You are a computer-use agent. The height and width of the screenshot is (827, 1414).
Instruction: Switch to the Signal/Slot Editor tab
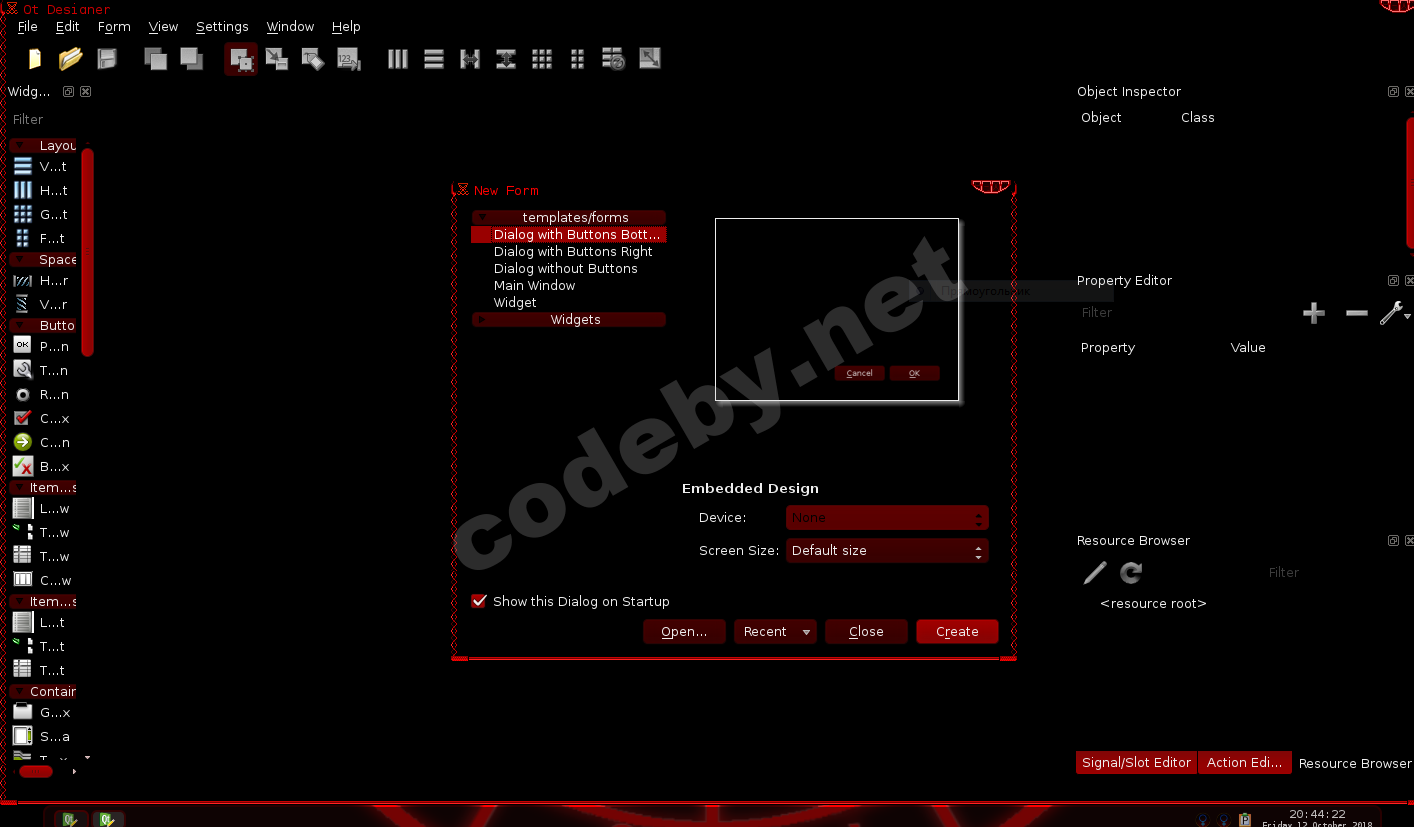1136,763
